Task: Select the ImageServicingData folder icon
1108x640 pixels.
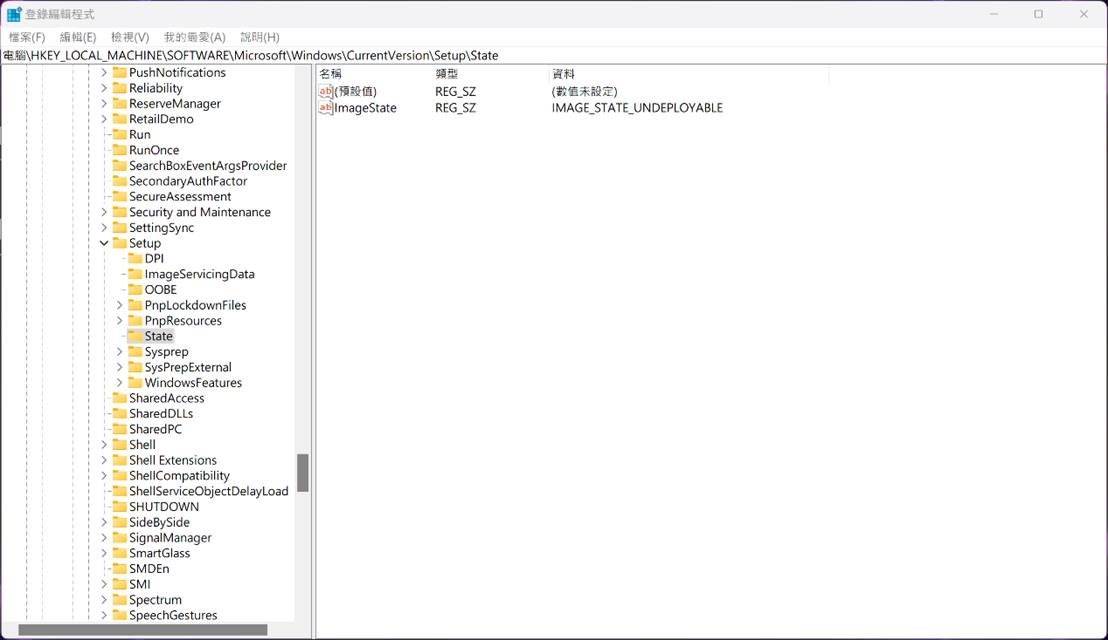Action: point(135,274)
